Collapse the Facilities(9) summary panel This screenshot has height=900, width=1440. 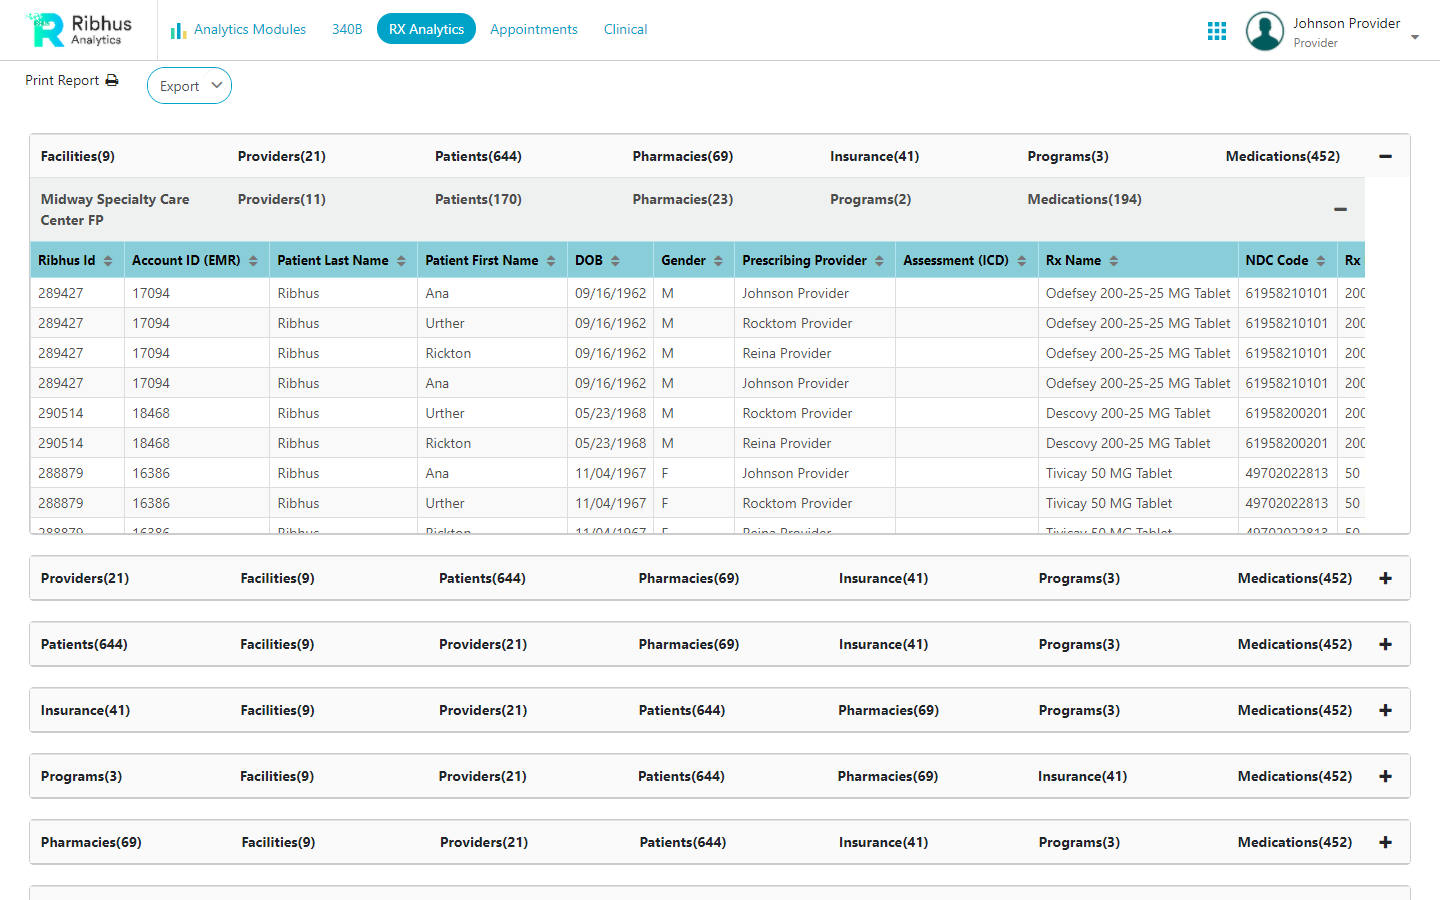pyautogui.click(x=1385, y=157)
